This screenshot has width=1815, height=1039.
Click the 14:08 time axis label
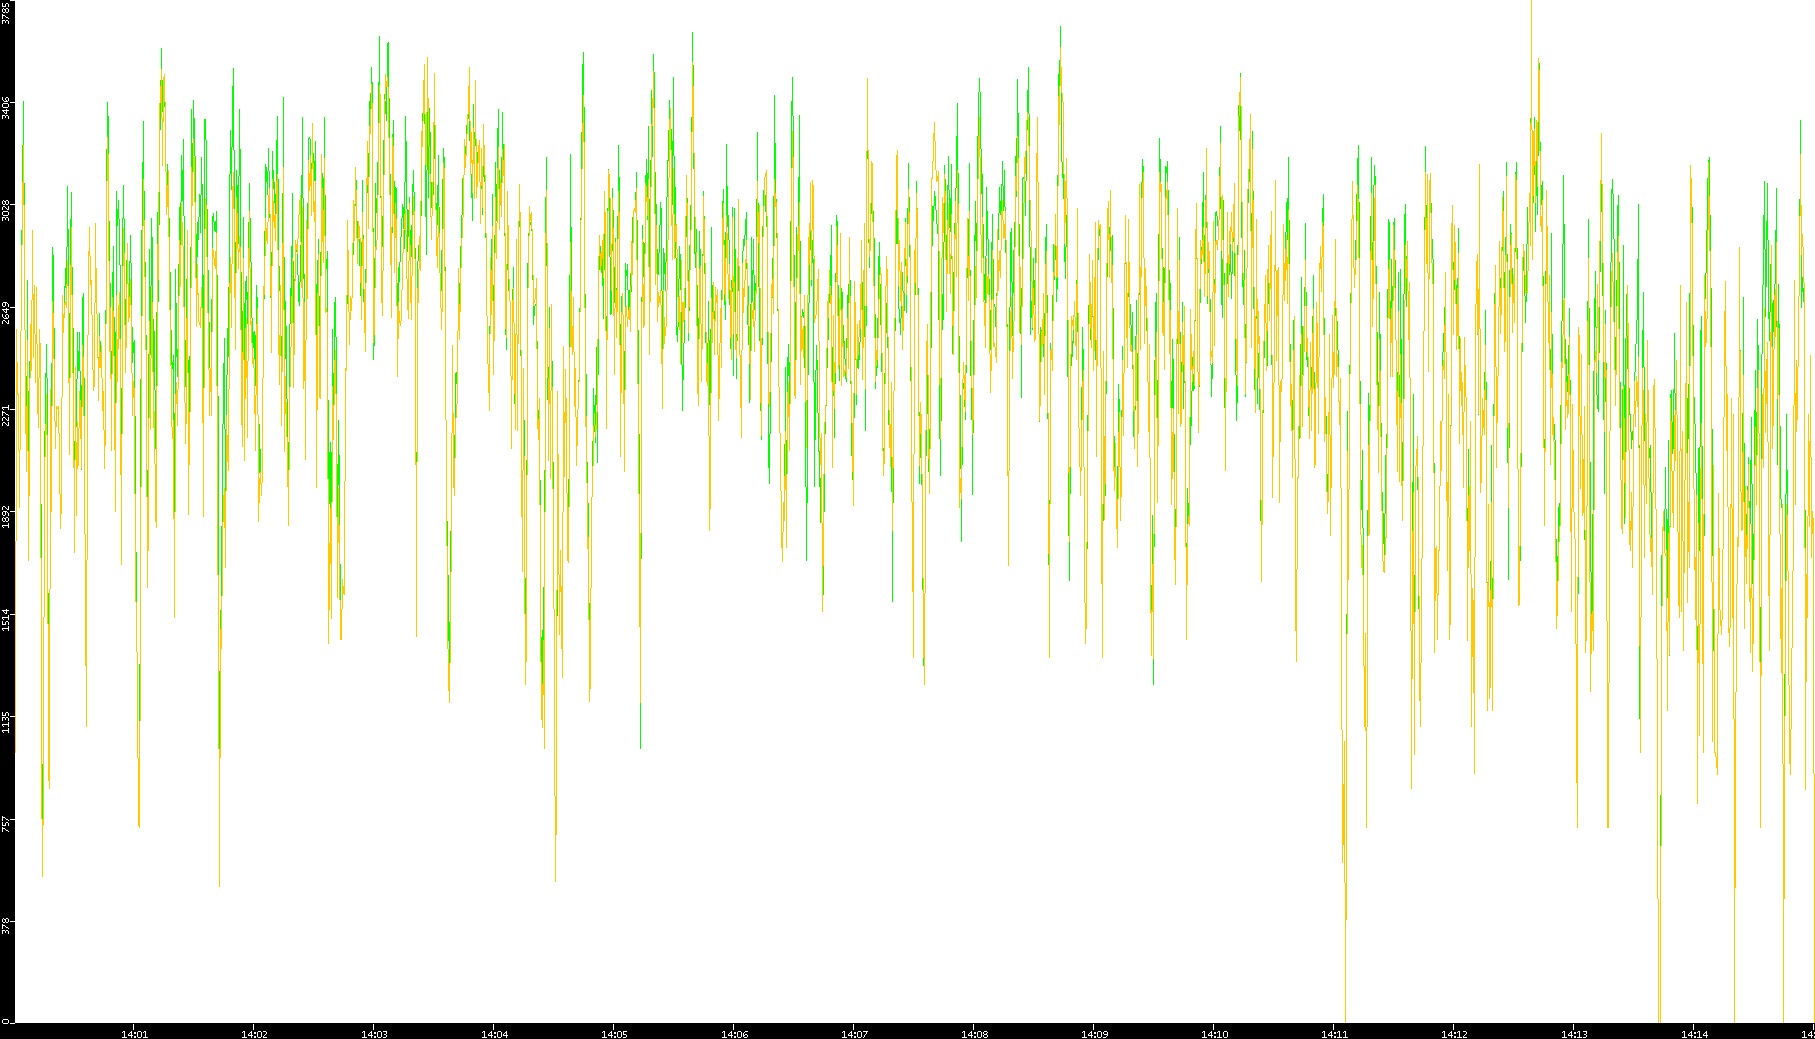click(974, 1034)
